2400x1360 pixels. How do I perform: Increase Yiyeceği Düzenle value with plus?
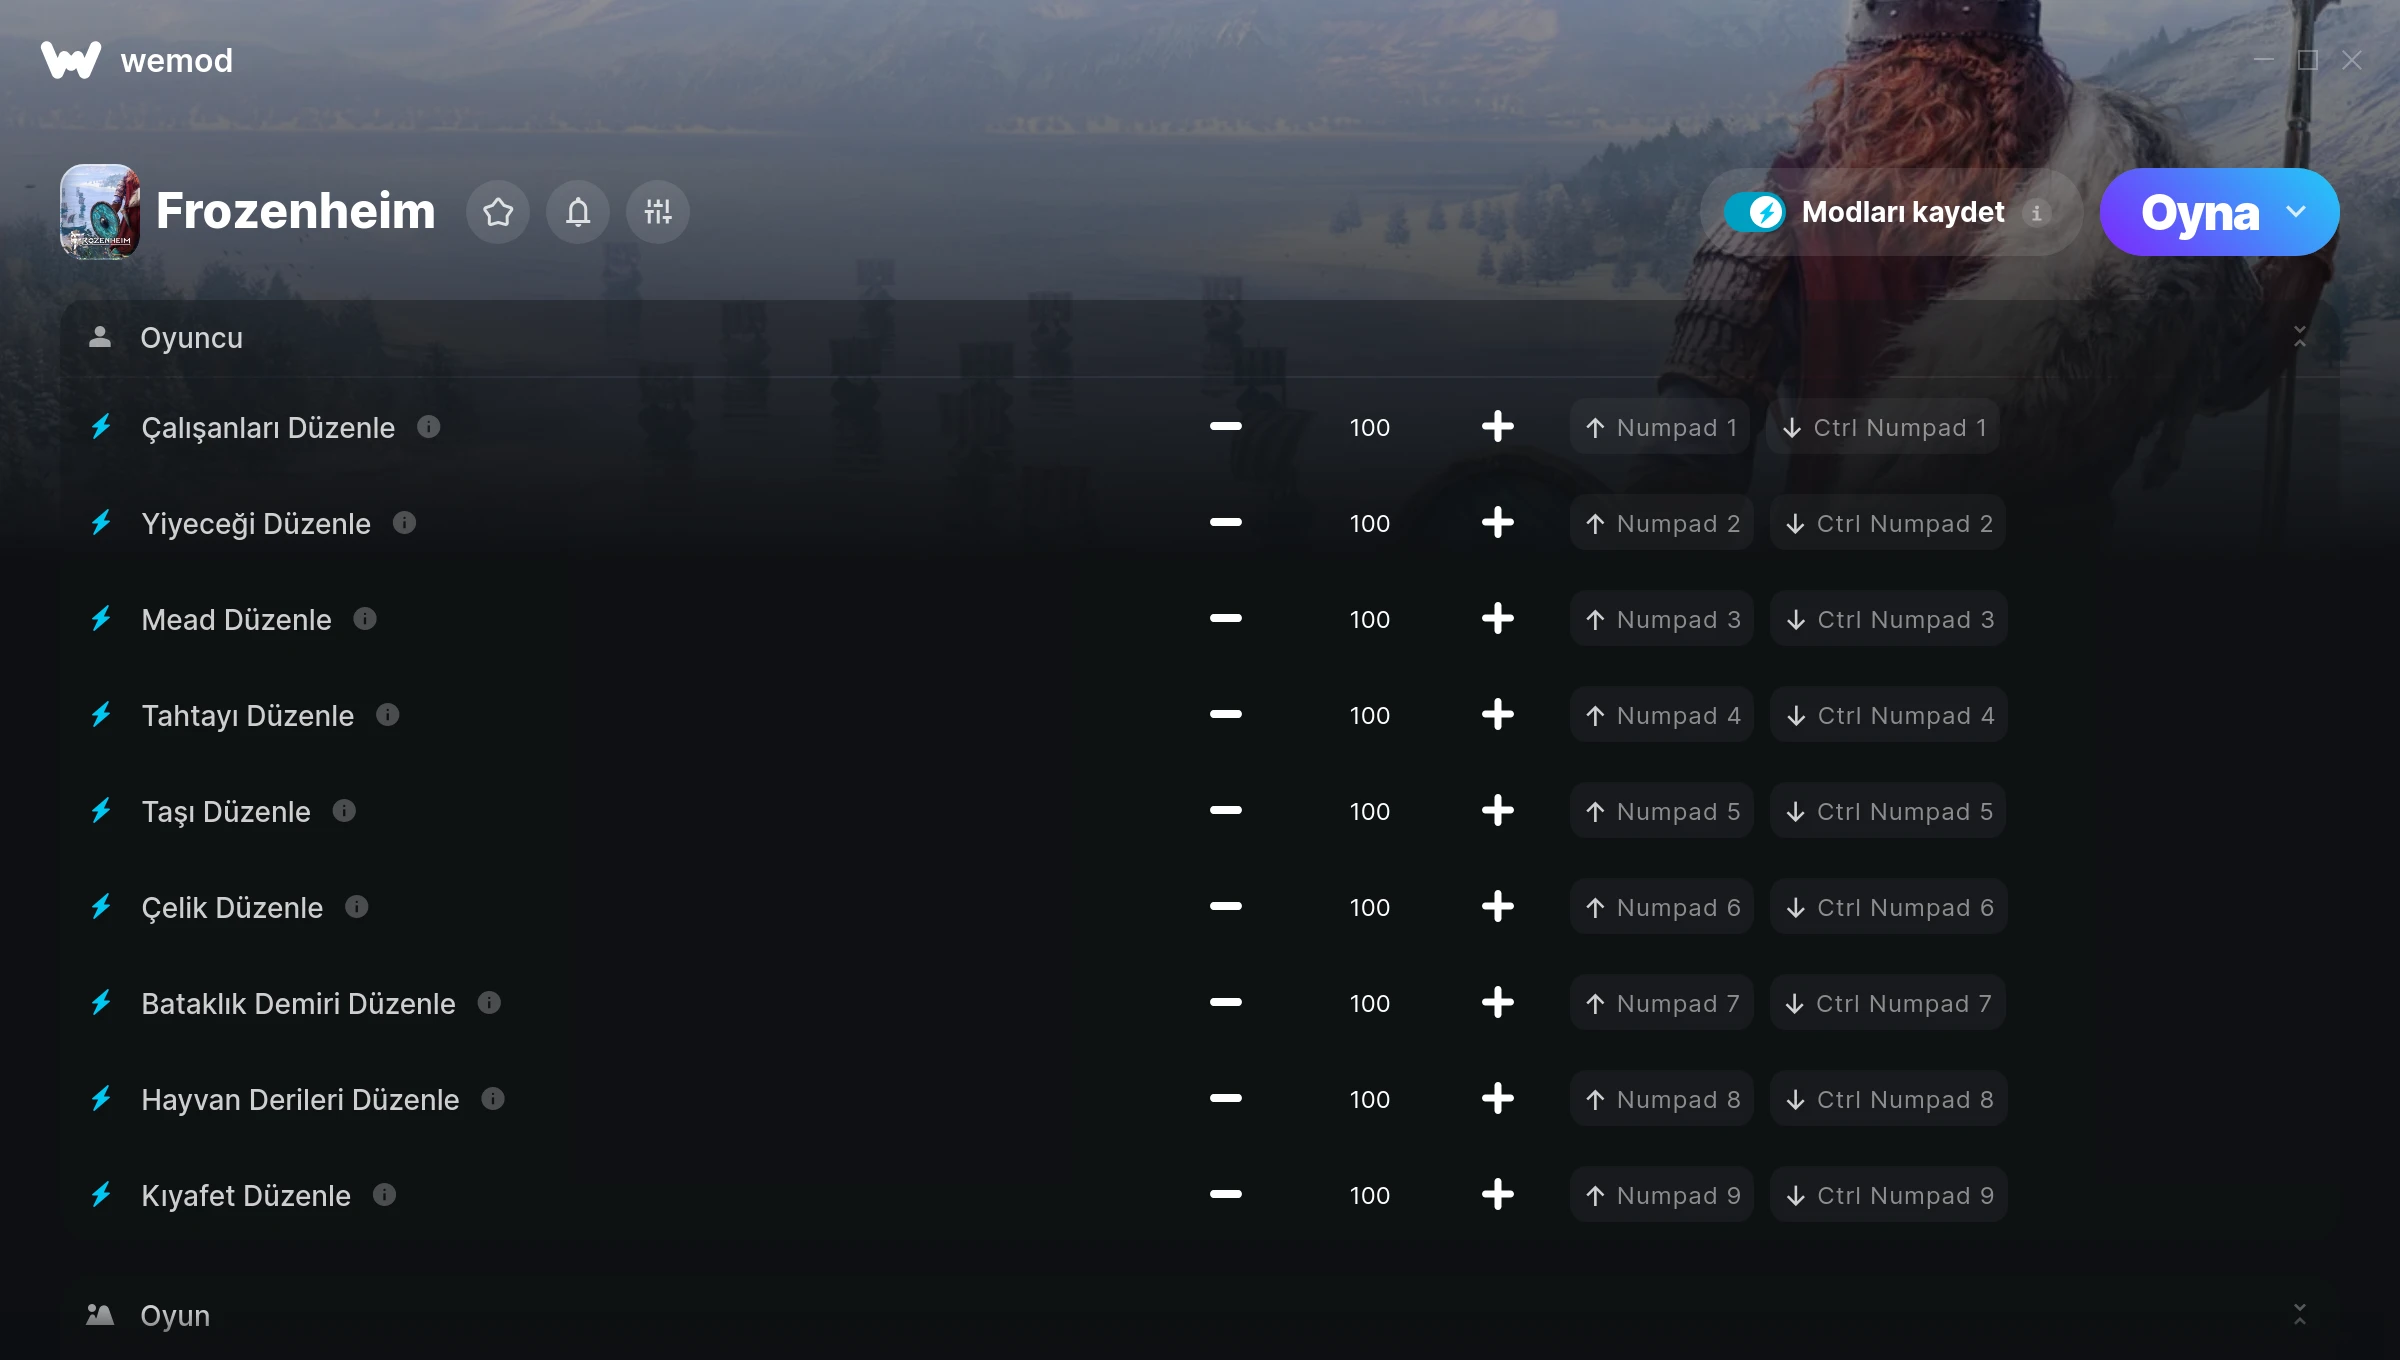point(1497,523)
